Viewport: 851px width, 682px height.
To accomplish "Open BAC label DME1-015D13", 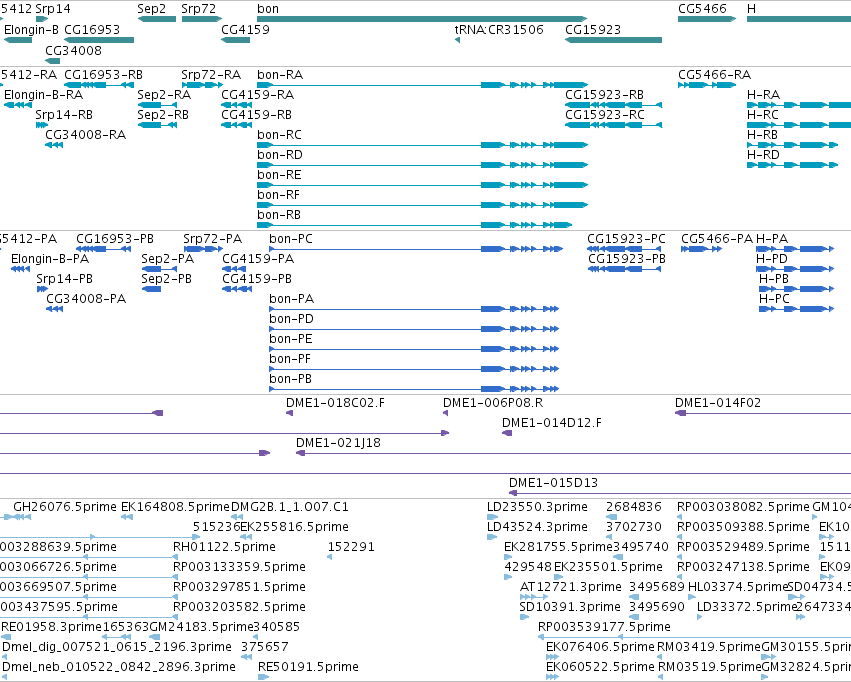I will tap(554, 482).
